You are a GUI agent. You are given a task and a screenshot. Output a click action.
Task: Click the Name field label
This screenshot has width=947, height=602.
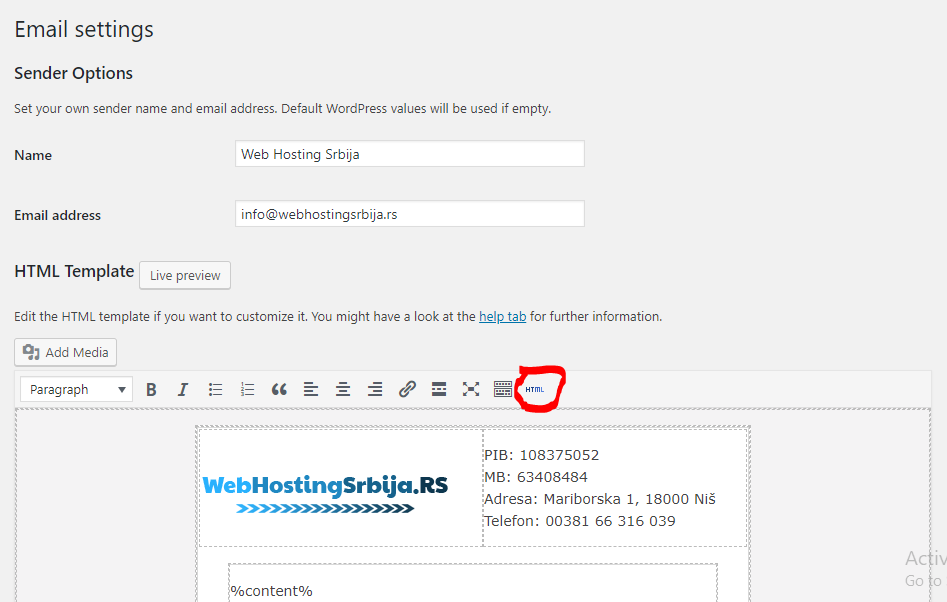(33, 155)
